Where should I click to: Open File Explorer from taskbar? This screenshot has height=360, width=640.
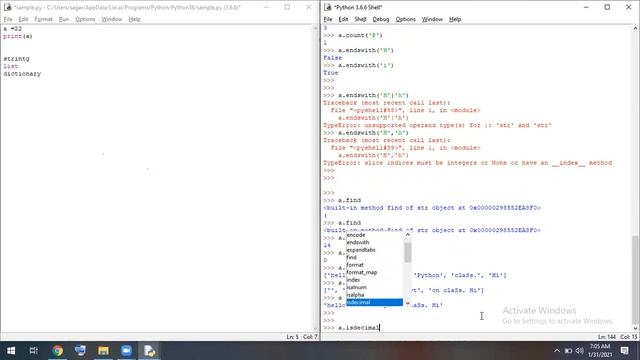click(x=103, y=351)
